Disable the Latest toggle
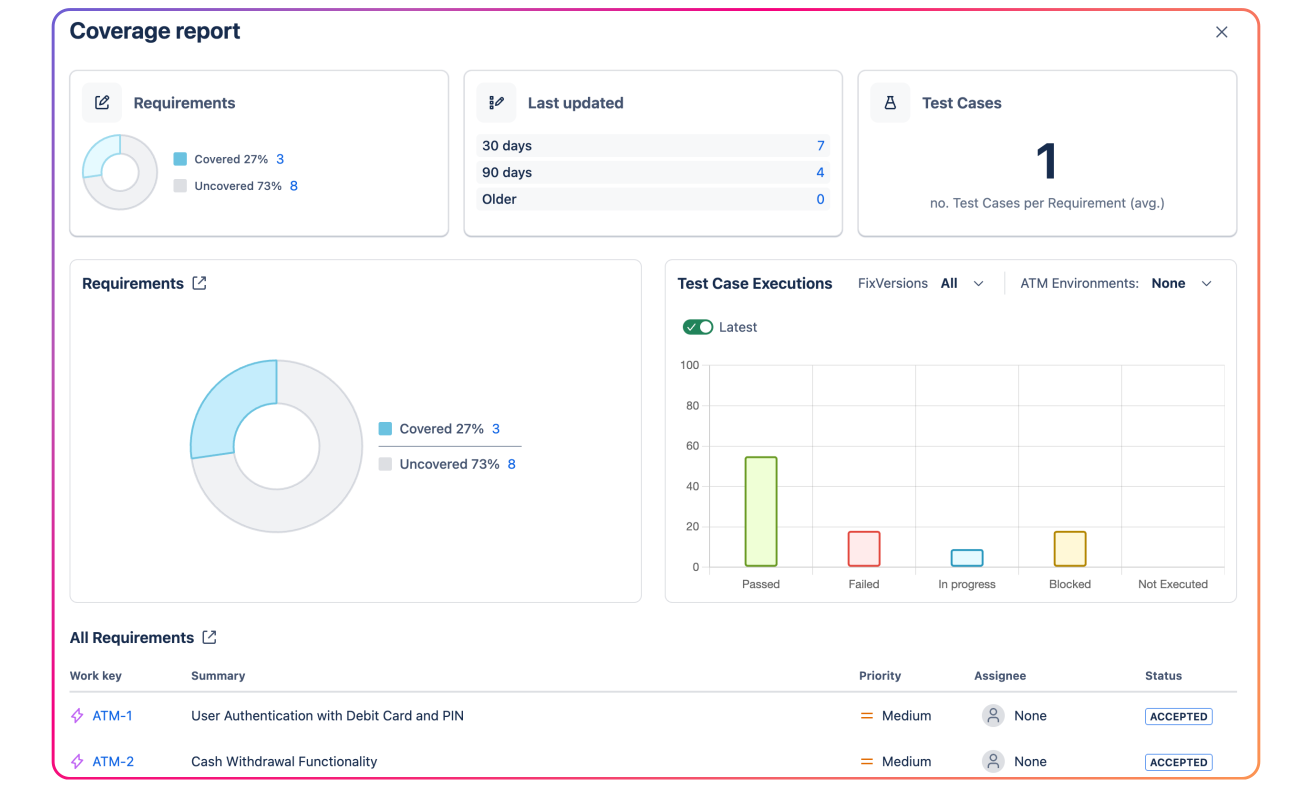 pyautogui.click(x=697, y=326)
